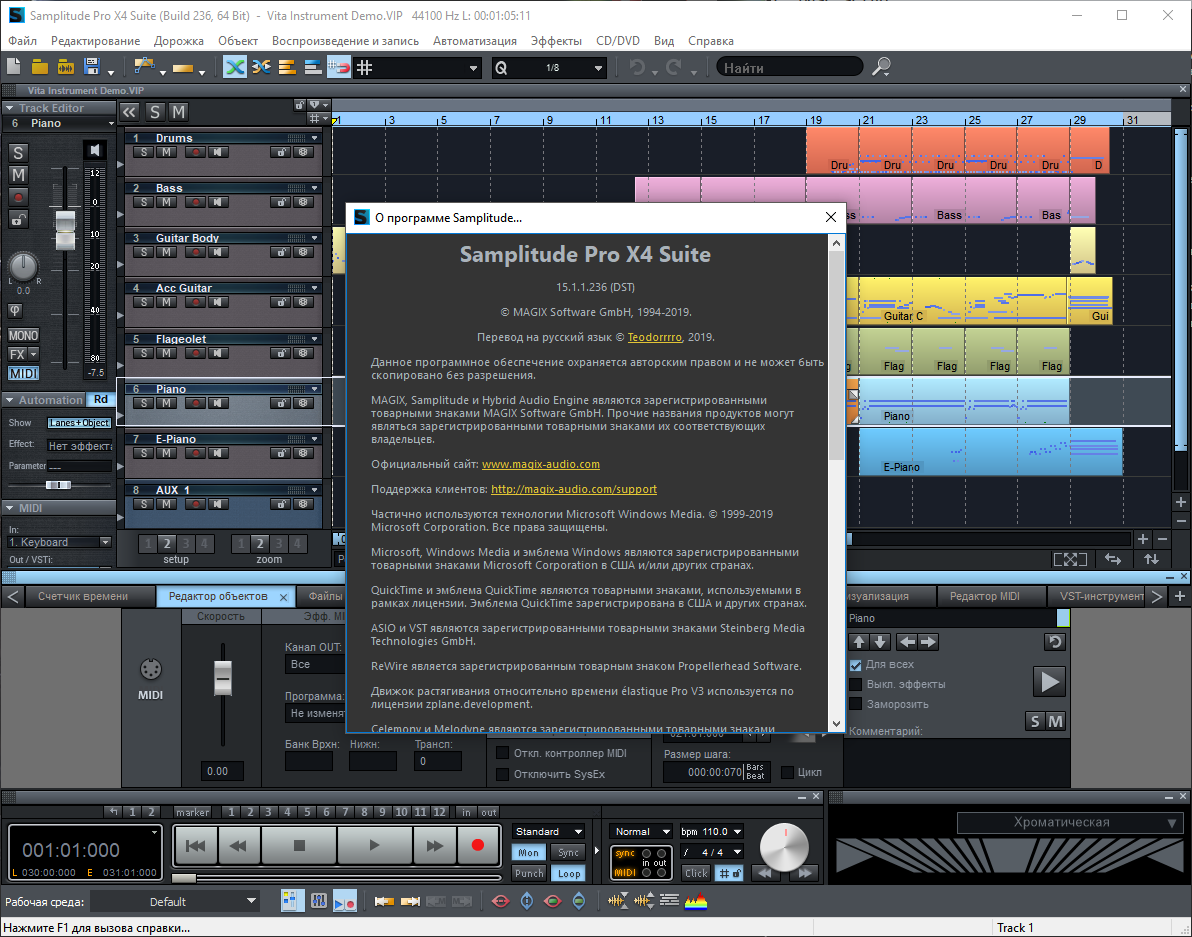Click the MIDI connector icon
The image size is (1192, 937).
(x=151, y=670)
